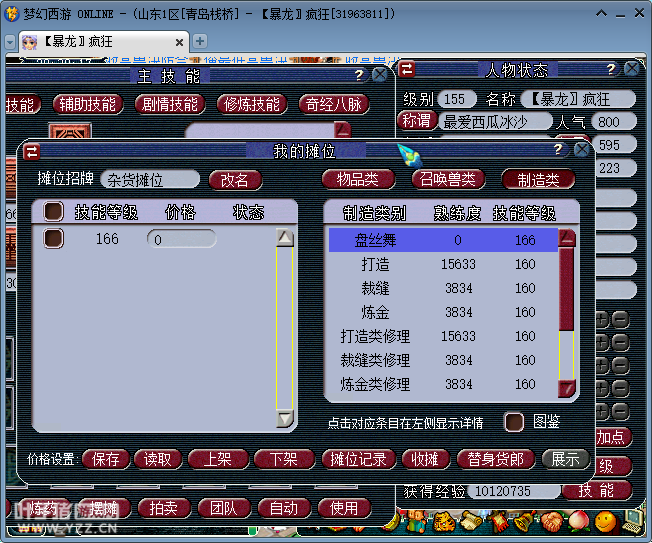Open the 奇经八脉 skills tab

334,104
